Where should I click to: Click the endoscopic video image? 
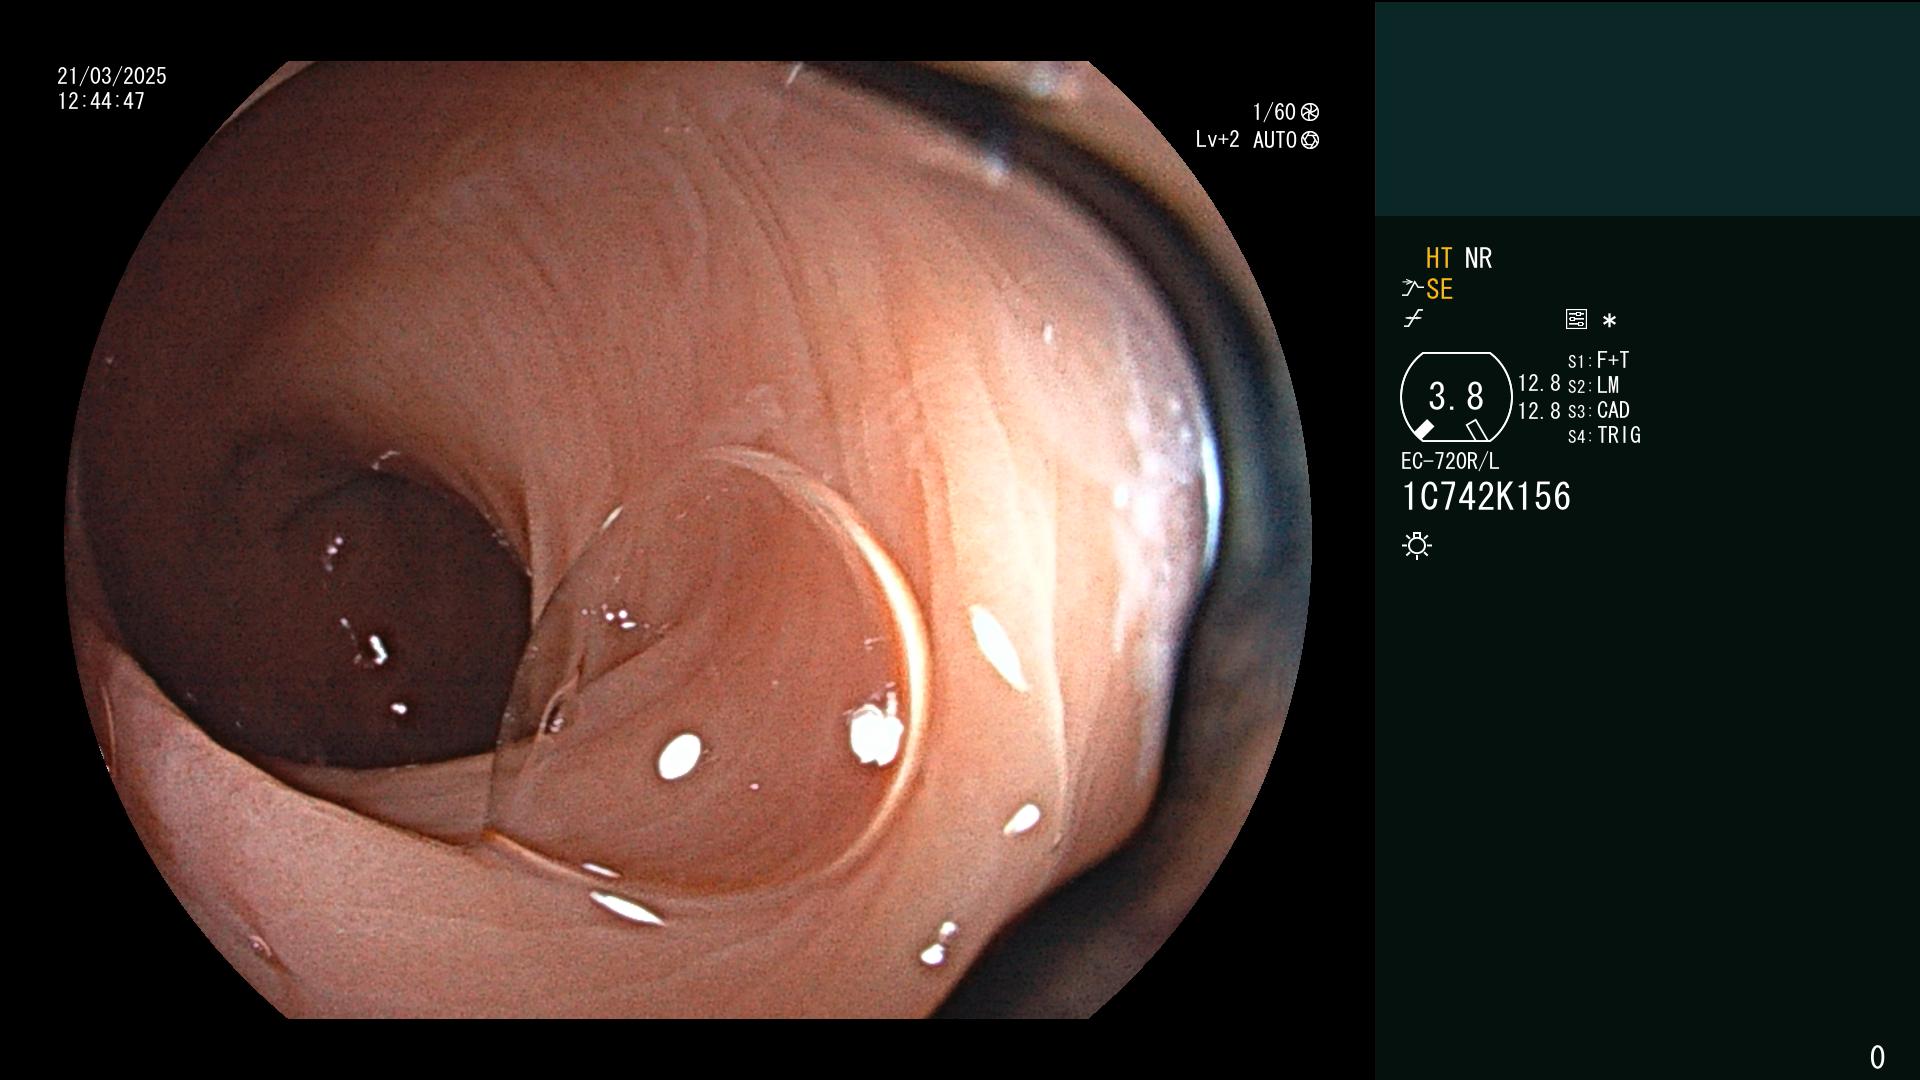point(688,540)
